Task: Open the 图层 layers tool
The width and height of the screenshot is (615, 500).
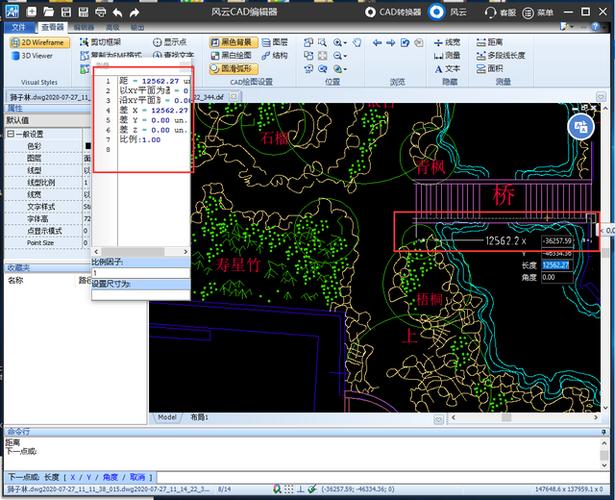Action: pos(274,43)
